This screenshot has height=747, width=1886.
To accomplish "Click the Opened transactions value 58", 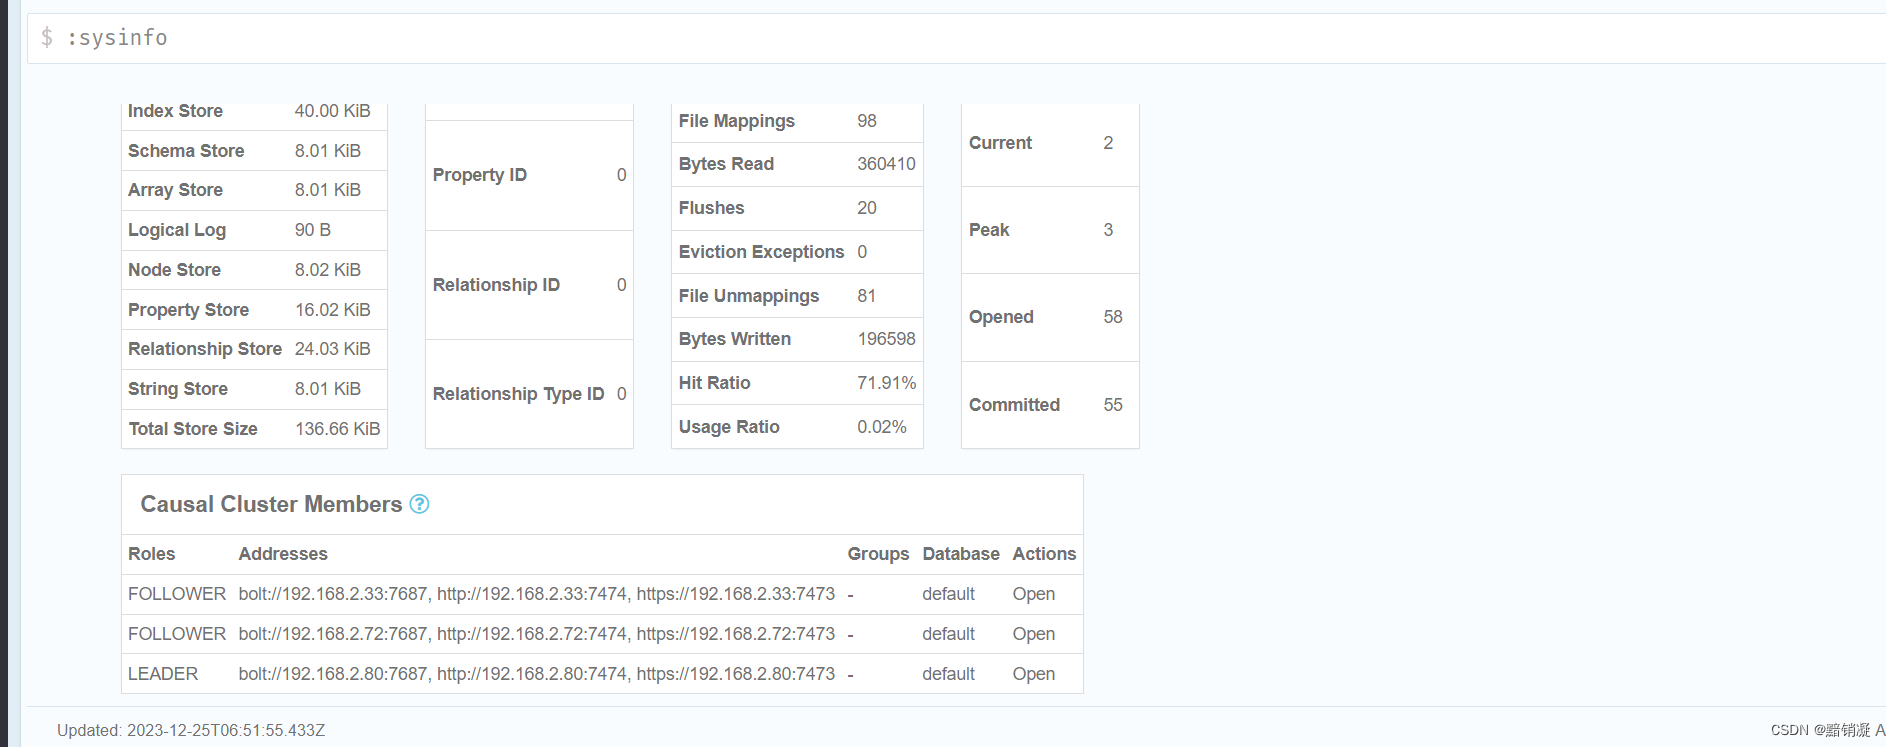I will click(x=1113, y=317).
